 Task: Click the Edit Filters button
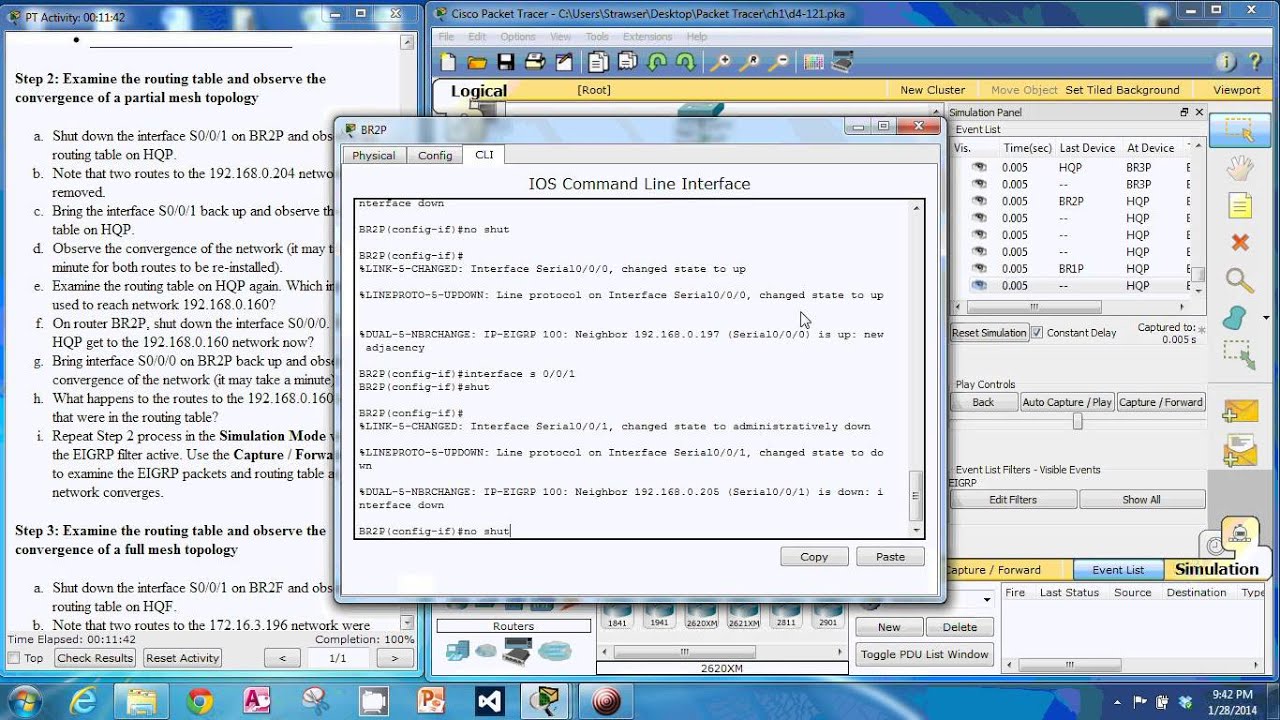pyautogui.click(x=1013, y=500)
